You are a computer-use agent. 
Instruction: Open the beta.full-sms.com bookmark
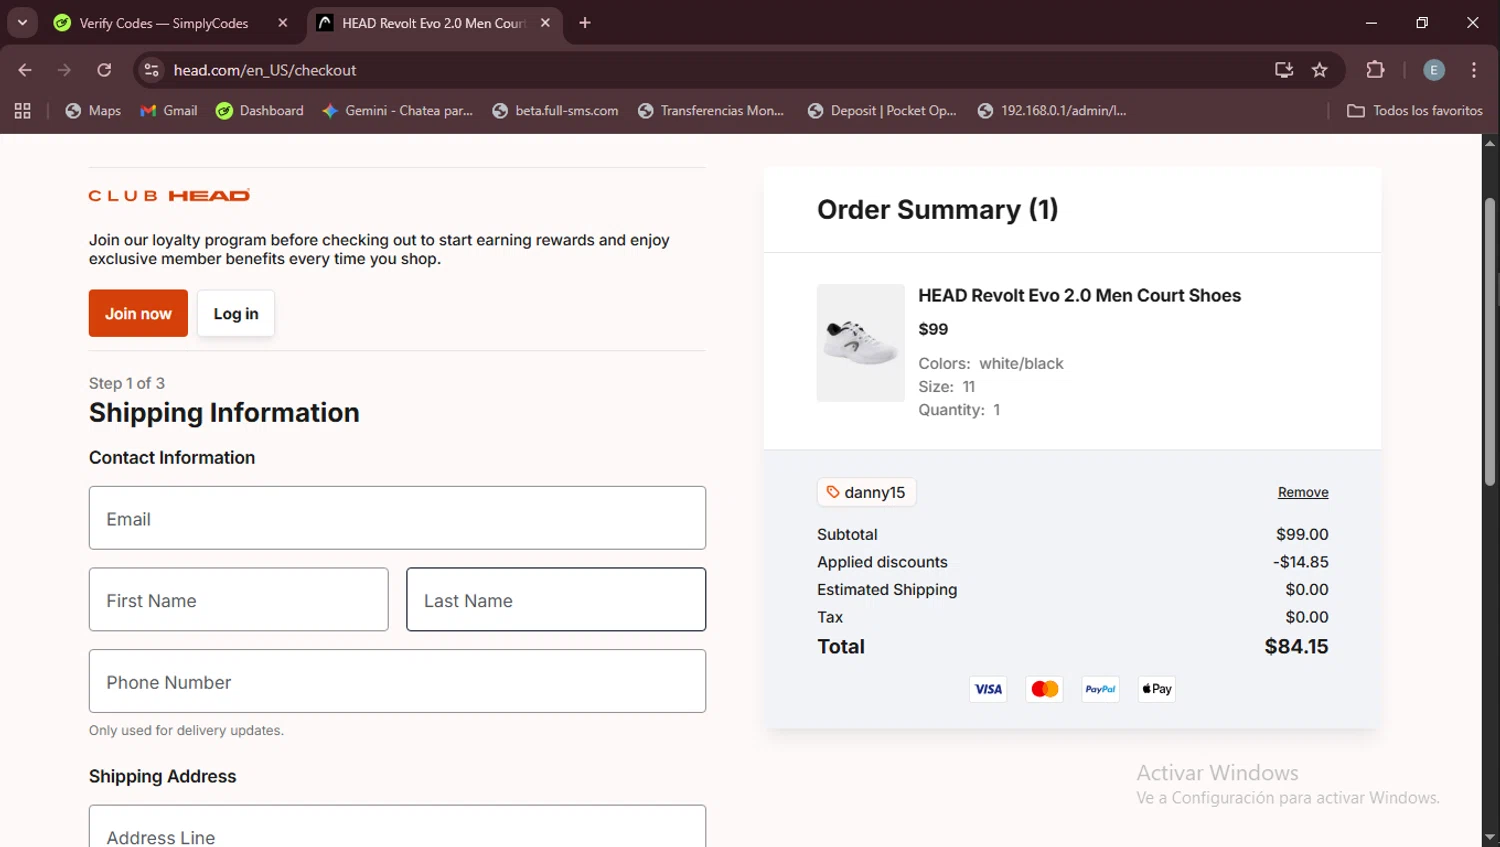pyautogui.click(x=555, y=111)
